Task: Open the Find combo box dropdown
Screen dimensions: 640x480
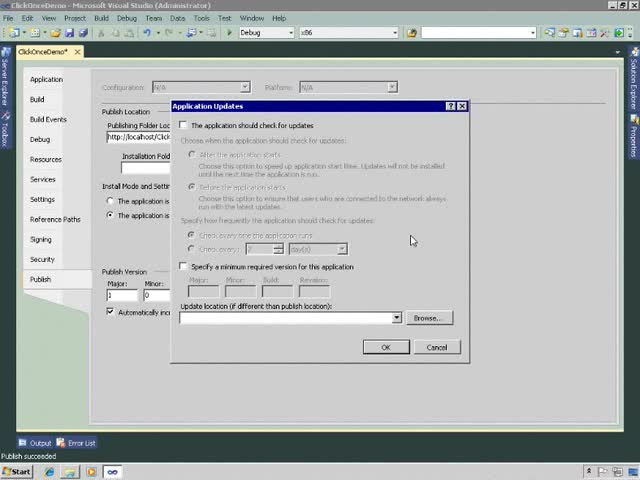Action: pos(533,33)
